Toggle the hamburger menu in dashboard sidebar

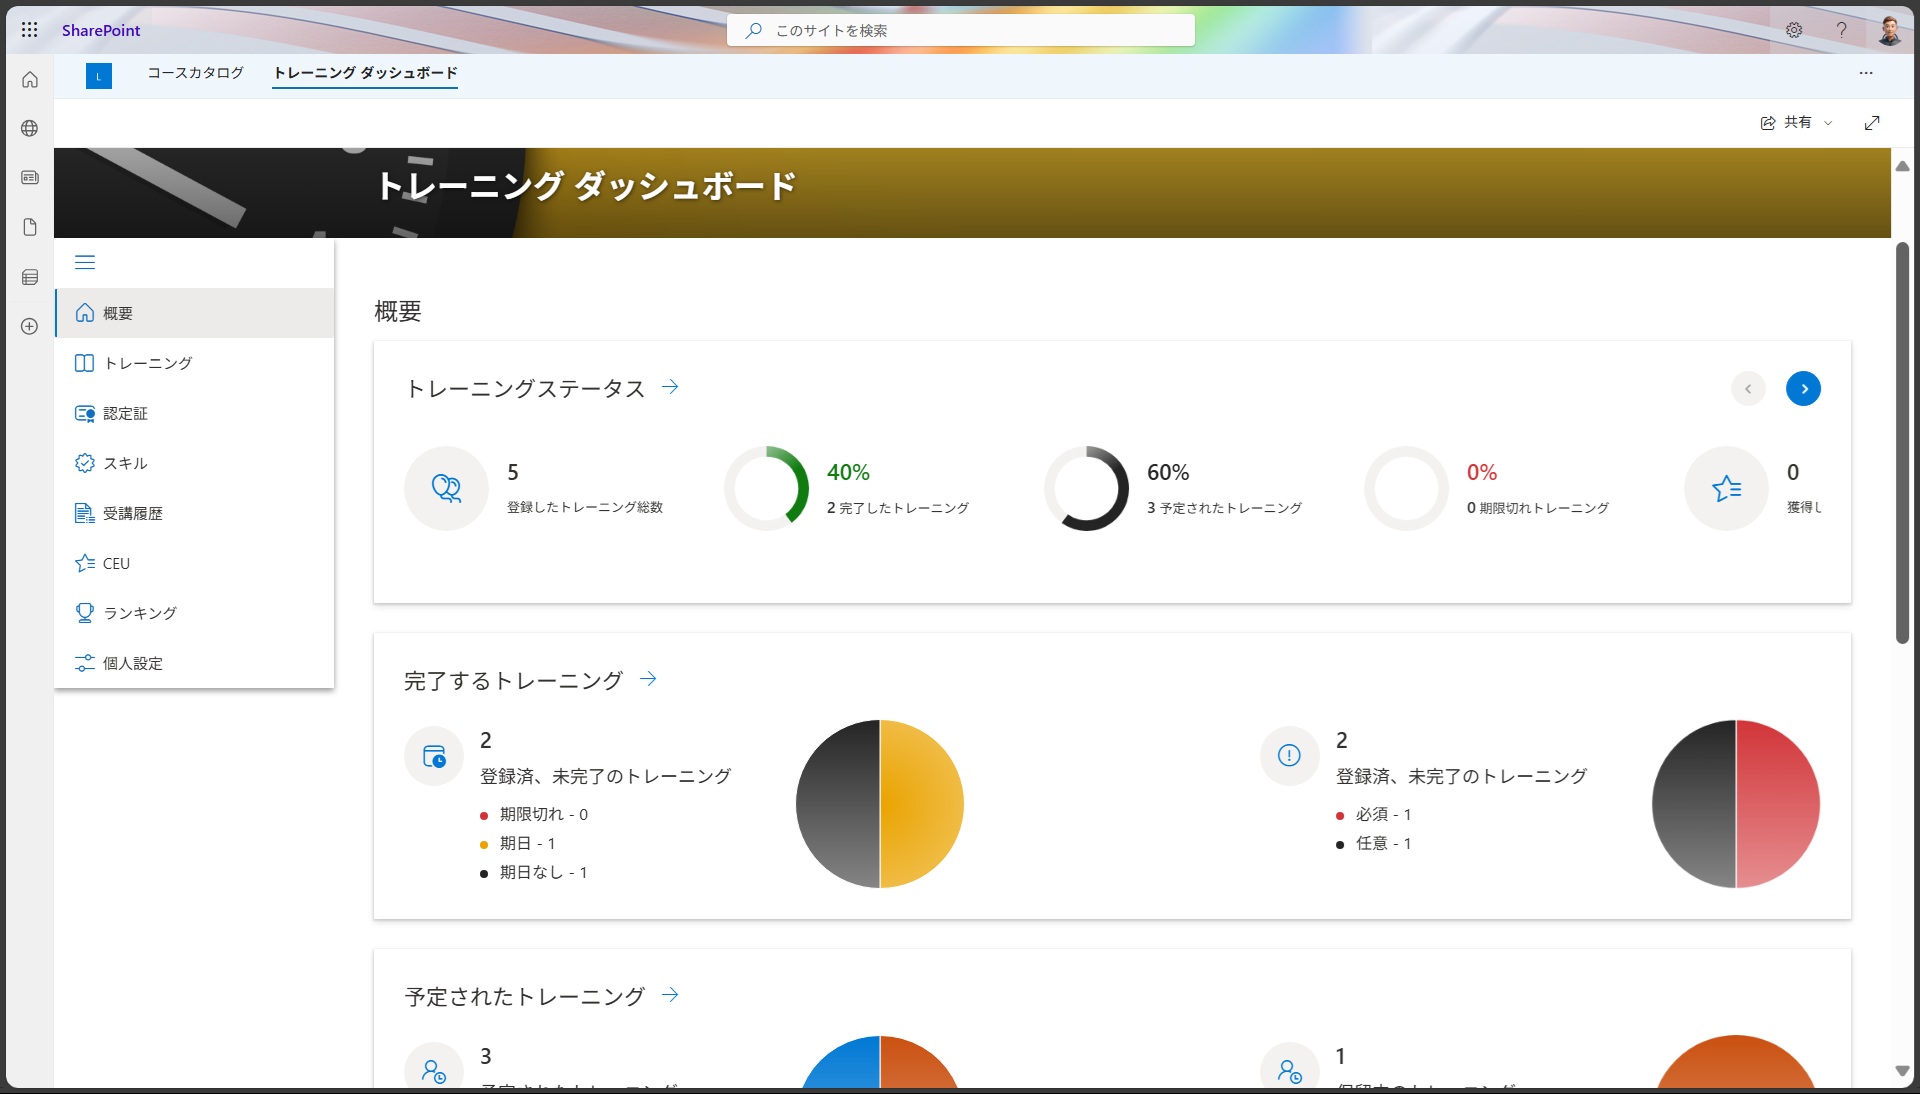click(85, 262)
